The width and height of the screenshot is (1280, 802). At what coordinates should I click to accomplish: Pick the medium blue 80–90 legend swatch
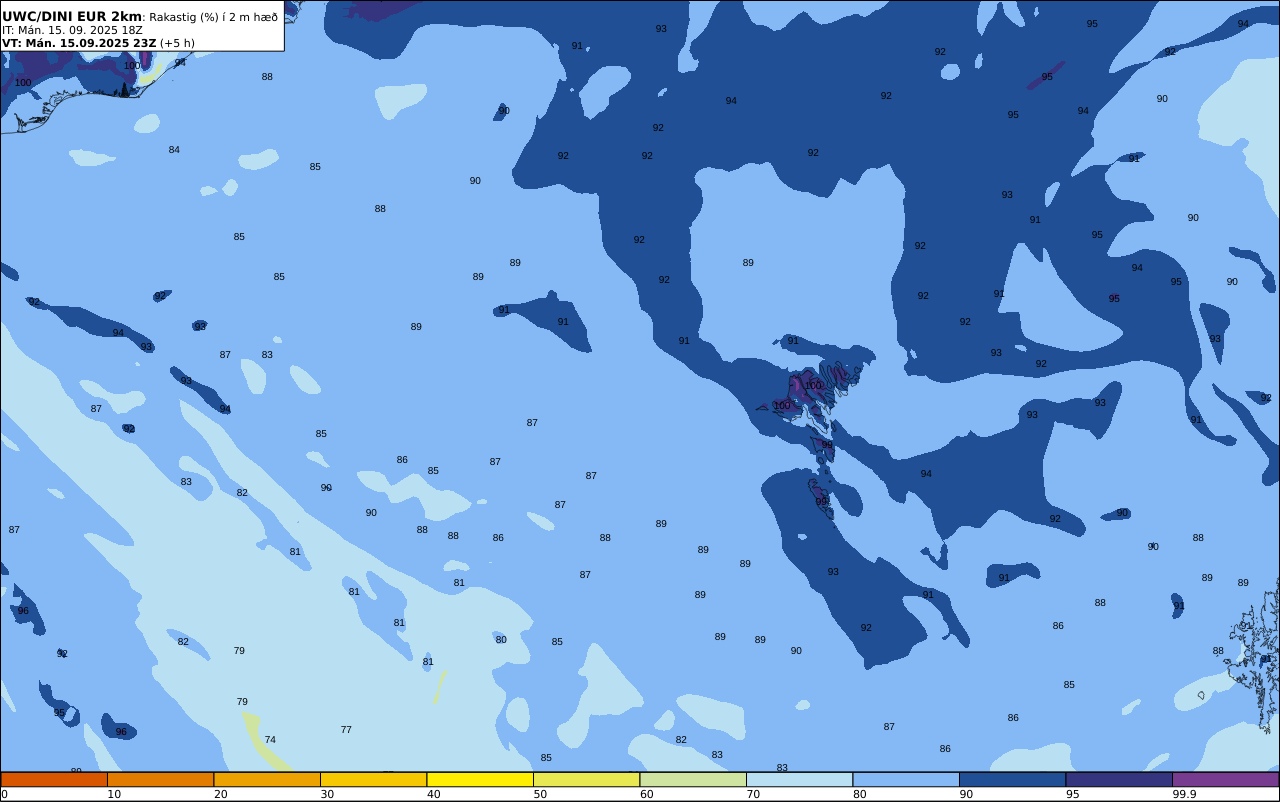[906, 779]
